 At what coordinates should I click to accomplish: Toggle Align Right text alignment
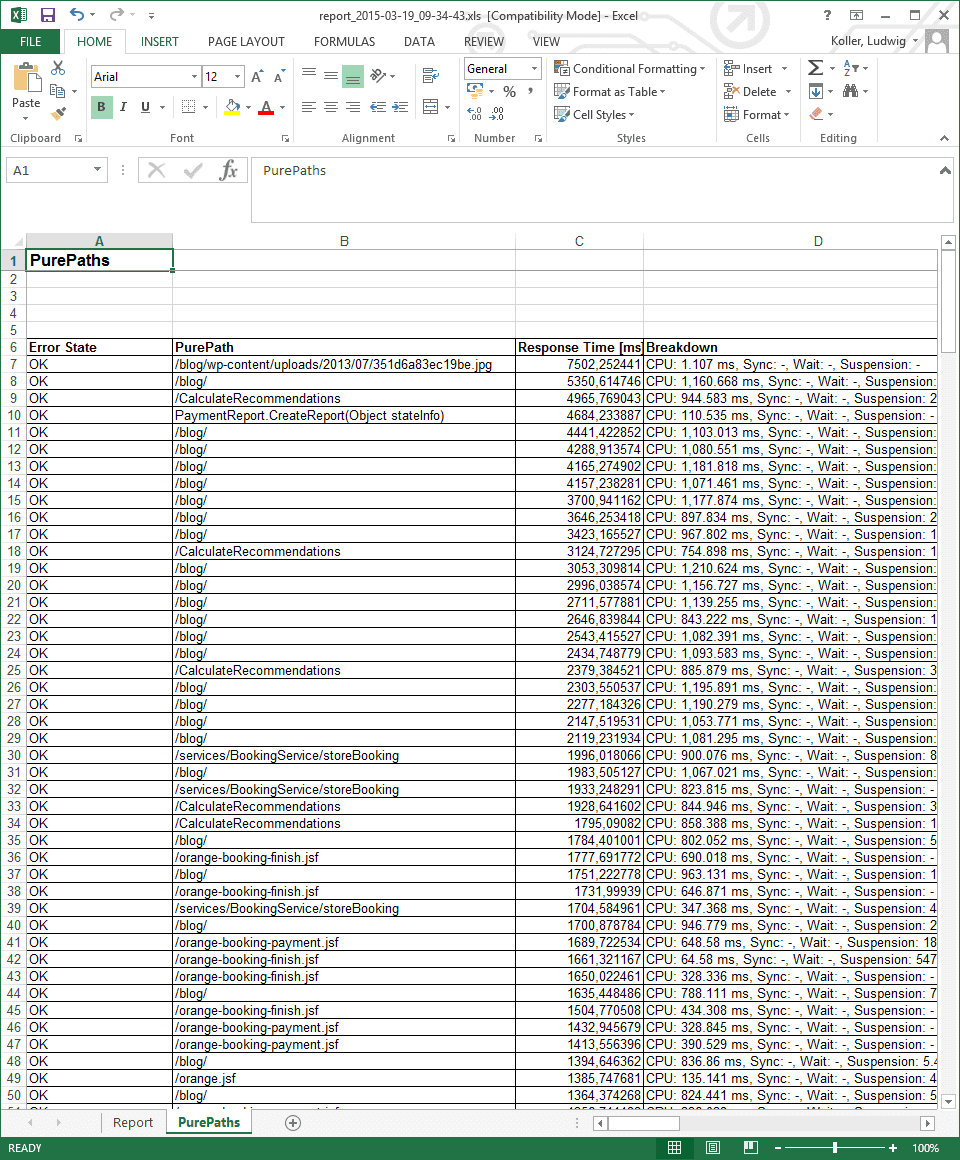tap(353, 107)
